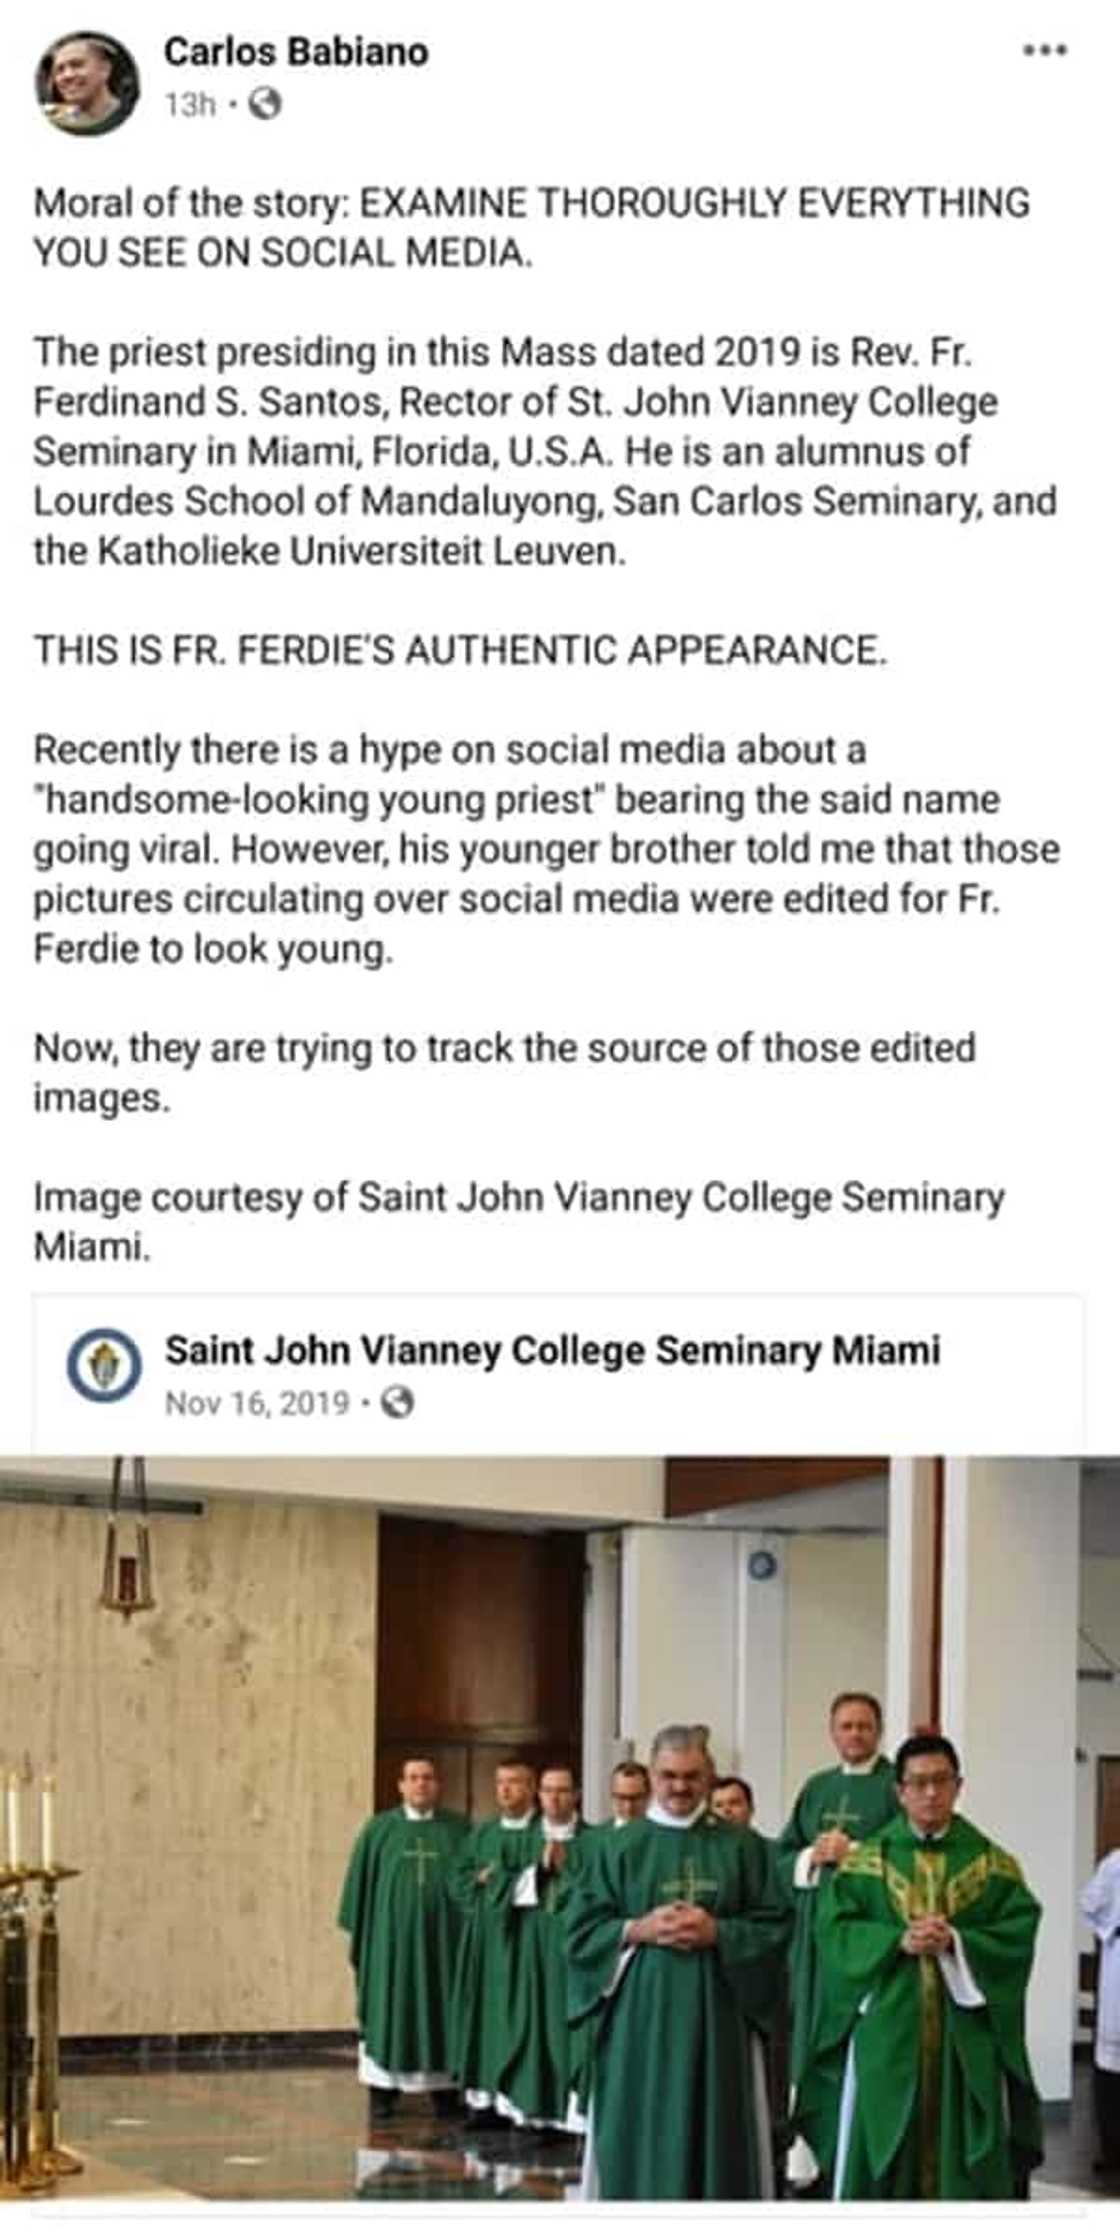Click the 13h post timestamp
This screenshot has width=1120, height=2240.
coord(189,105)
